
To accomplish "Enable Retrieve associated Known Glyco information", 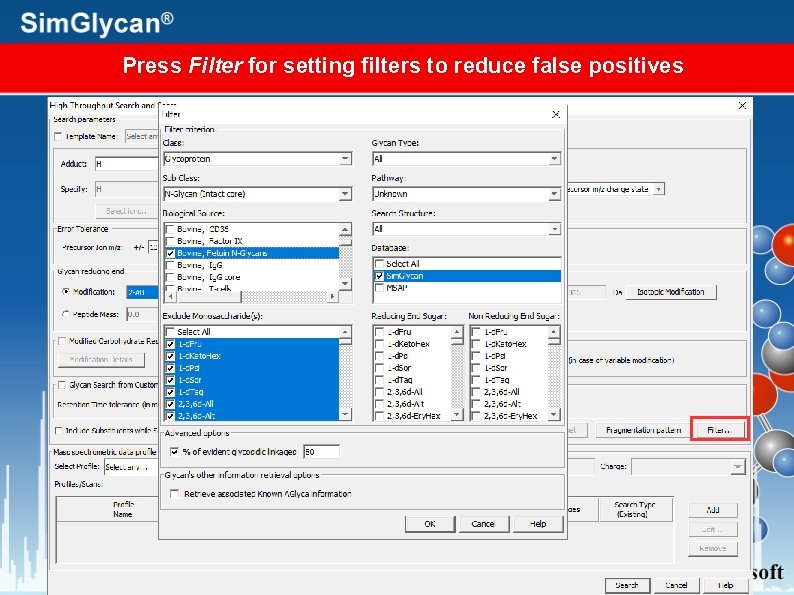I will point(175,494).
